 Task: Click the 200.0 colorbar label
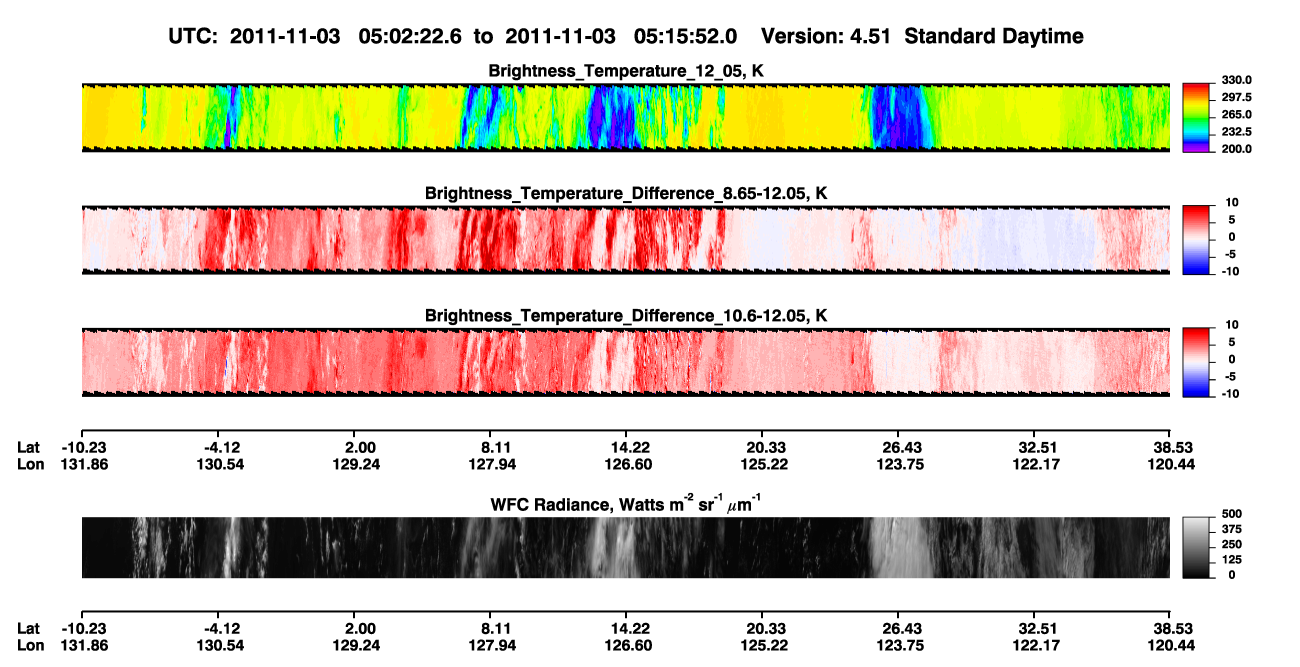[1236, 148]
